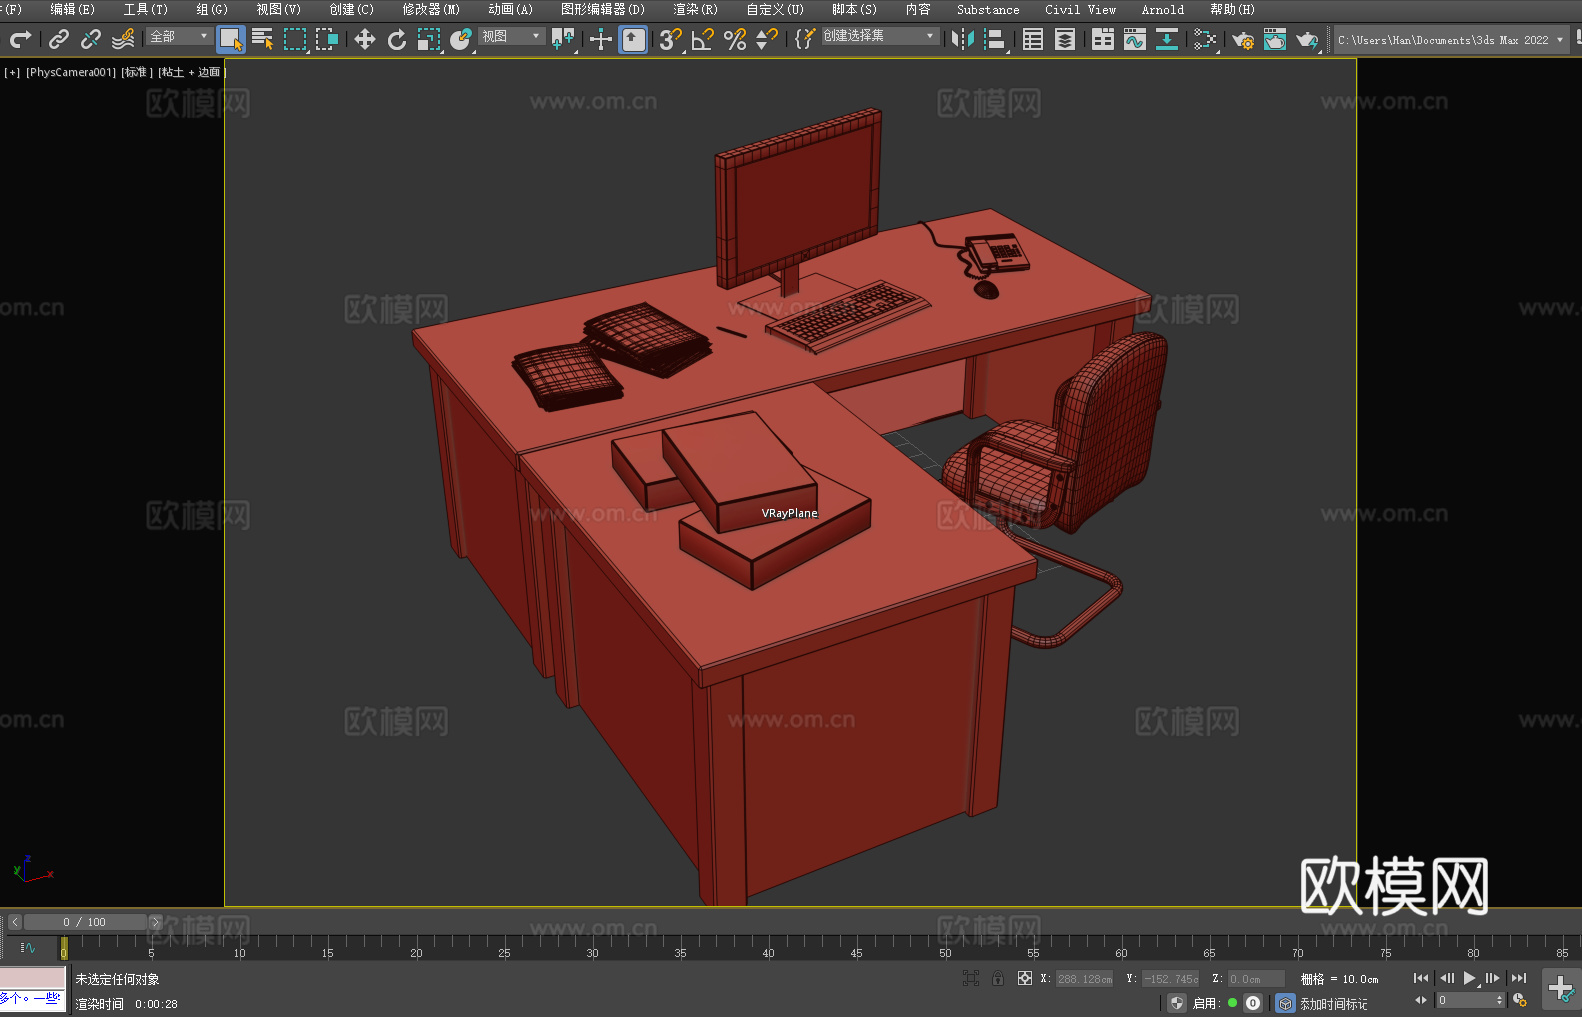Viewport: 1582px width, 1017px height.
Task: Toggle Selection Lock padlock icon
Action: pyautogui.click(x=998, y=978)
